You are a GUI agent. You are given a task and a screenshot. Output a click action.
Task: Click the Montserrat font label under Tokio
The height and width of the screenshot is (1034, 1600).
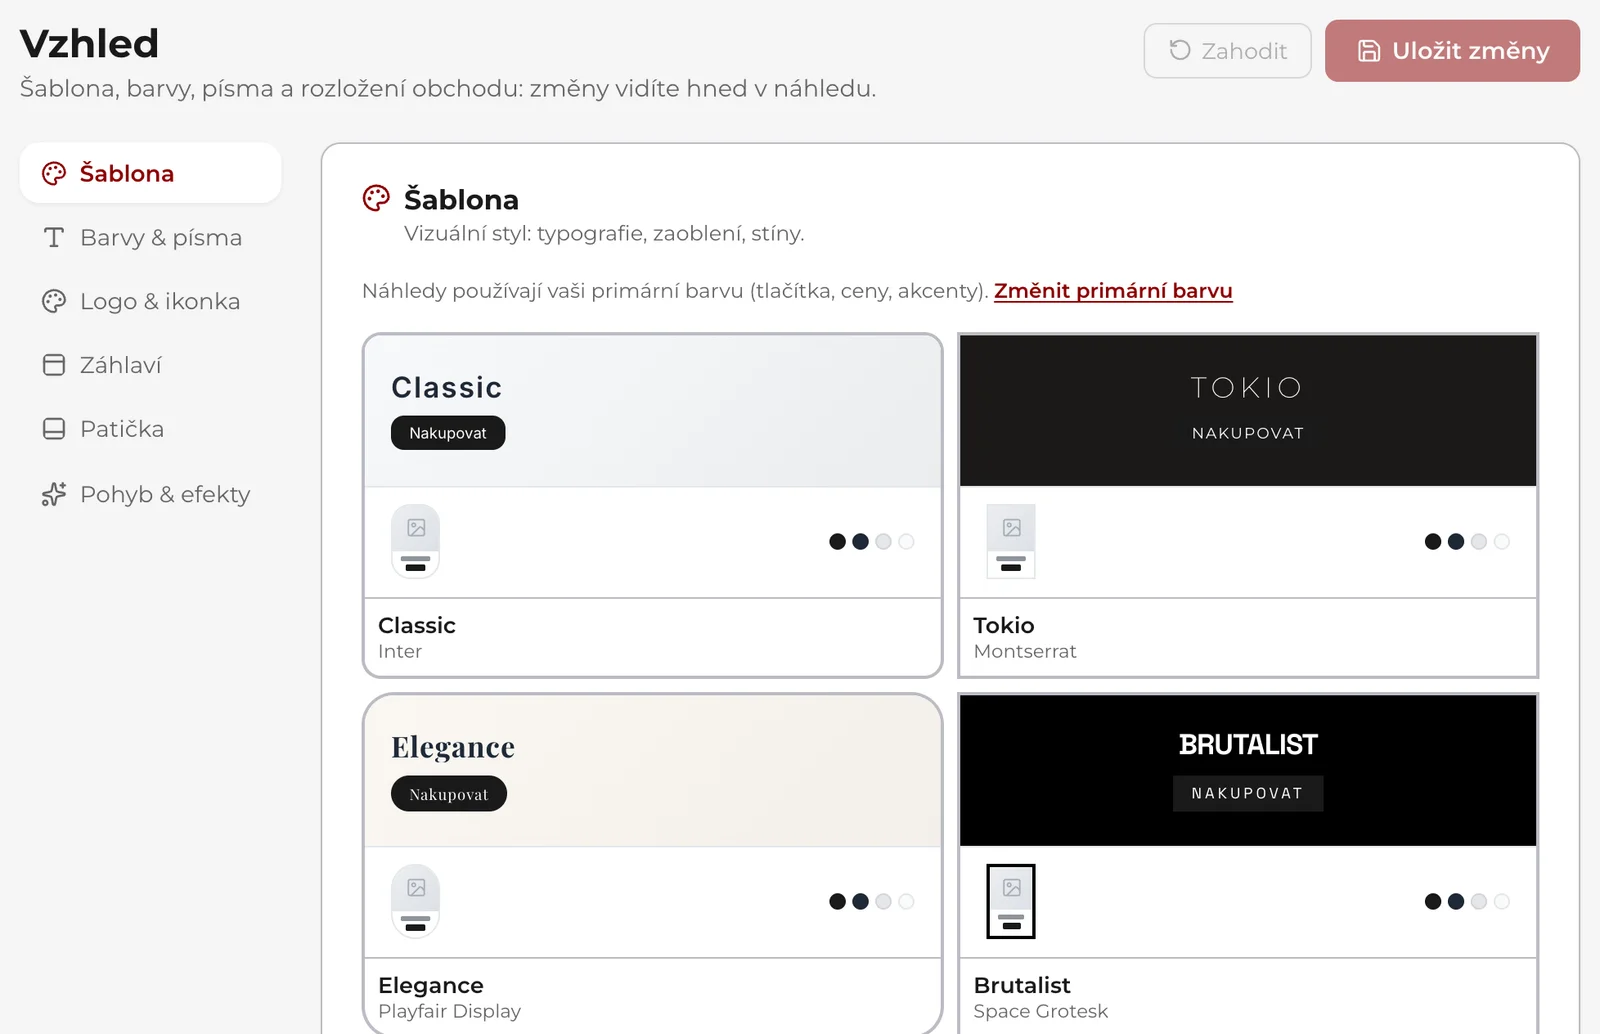pyautogui.click(x=1025, y=651)
